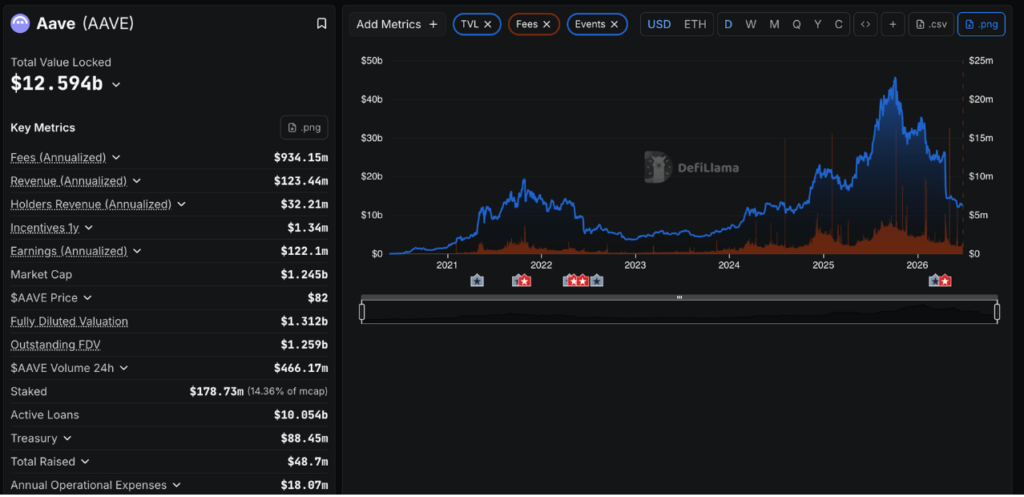Bookmark Aave with the bookmark icon
This screenshot has width=1024, height=497.
click(321, 24)
